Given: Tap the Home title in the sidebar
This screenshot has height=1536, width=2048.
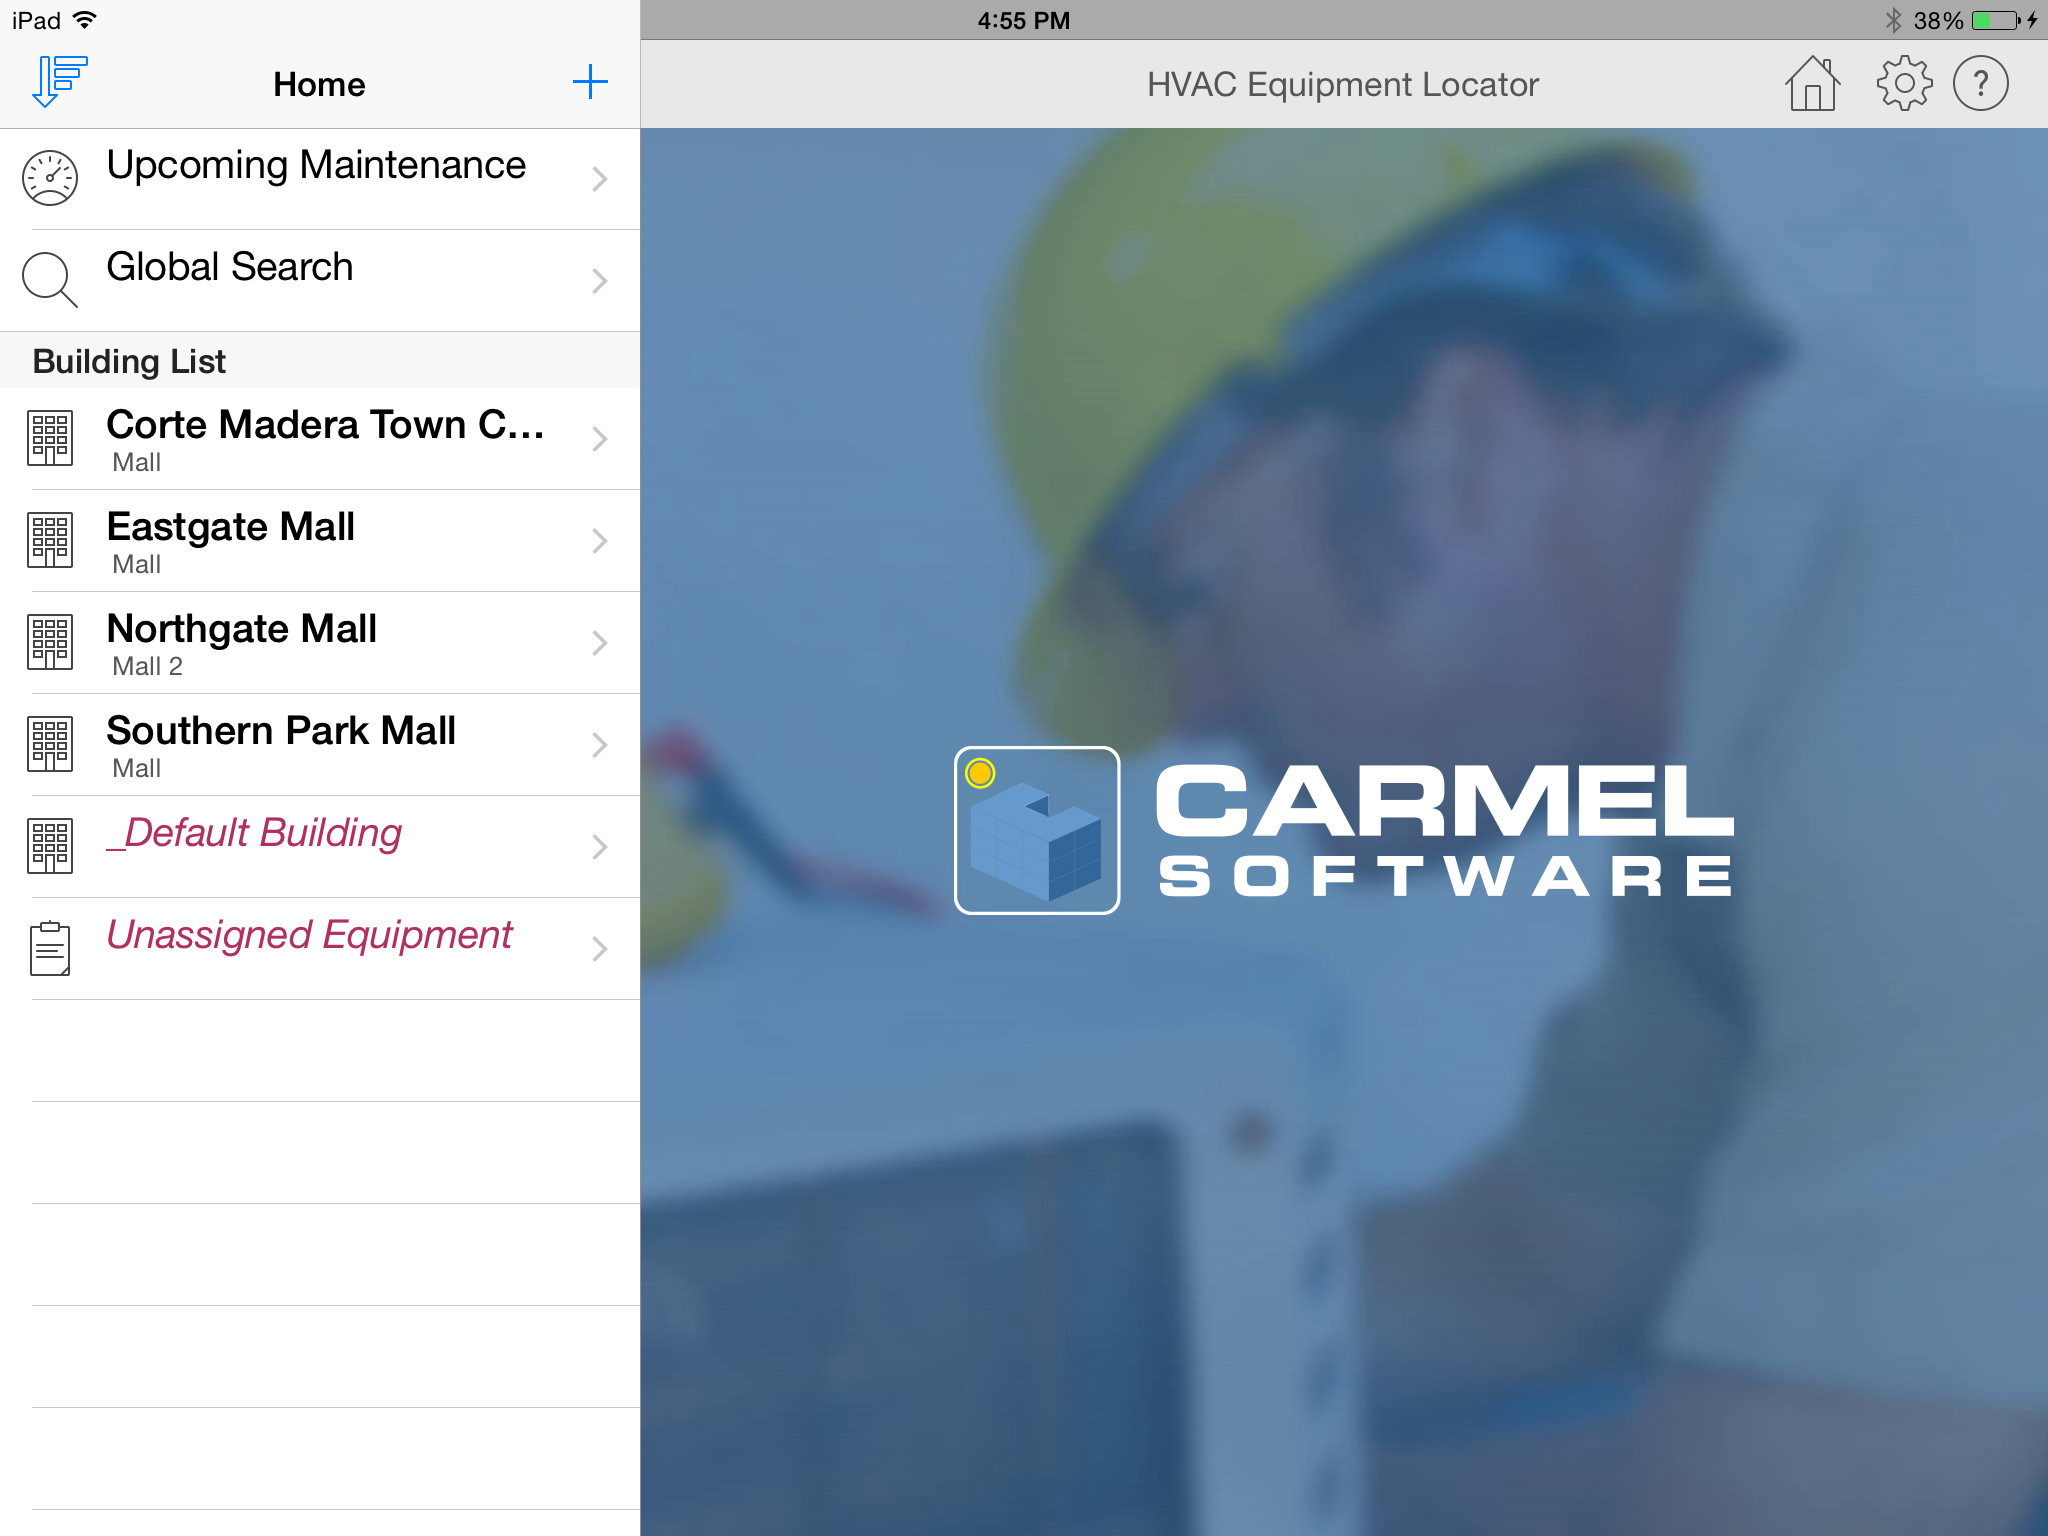Looking at the screenshot, I should [x=319, y=84].
